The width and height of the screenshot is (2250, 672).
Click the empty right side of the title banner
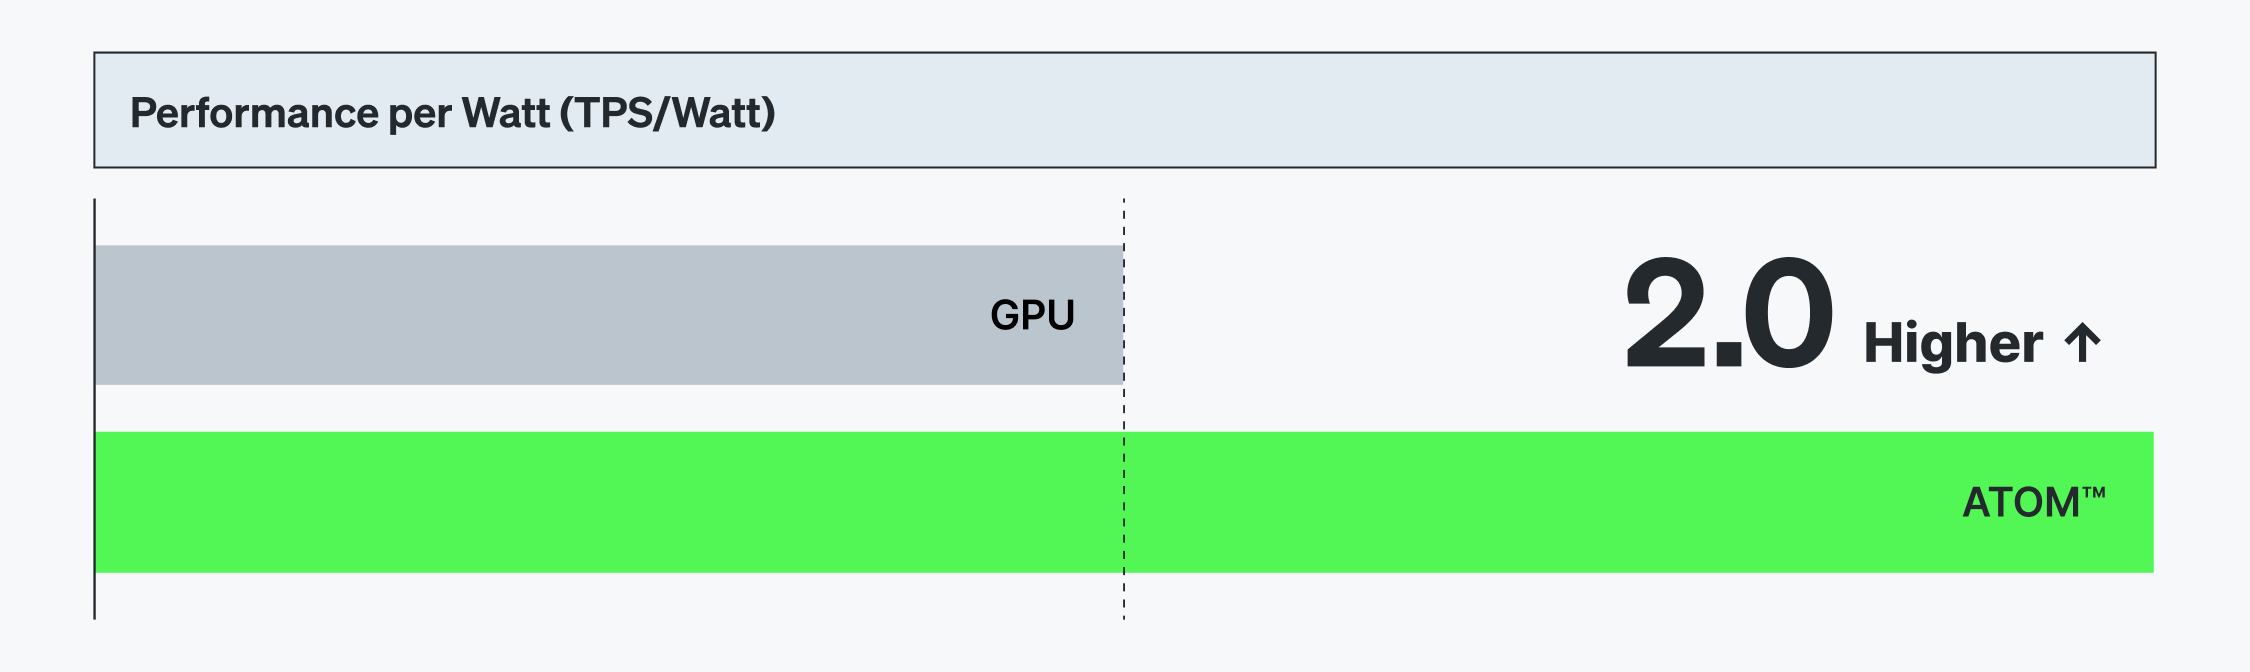point(1500,110)
